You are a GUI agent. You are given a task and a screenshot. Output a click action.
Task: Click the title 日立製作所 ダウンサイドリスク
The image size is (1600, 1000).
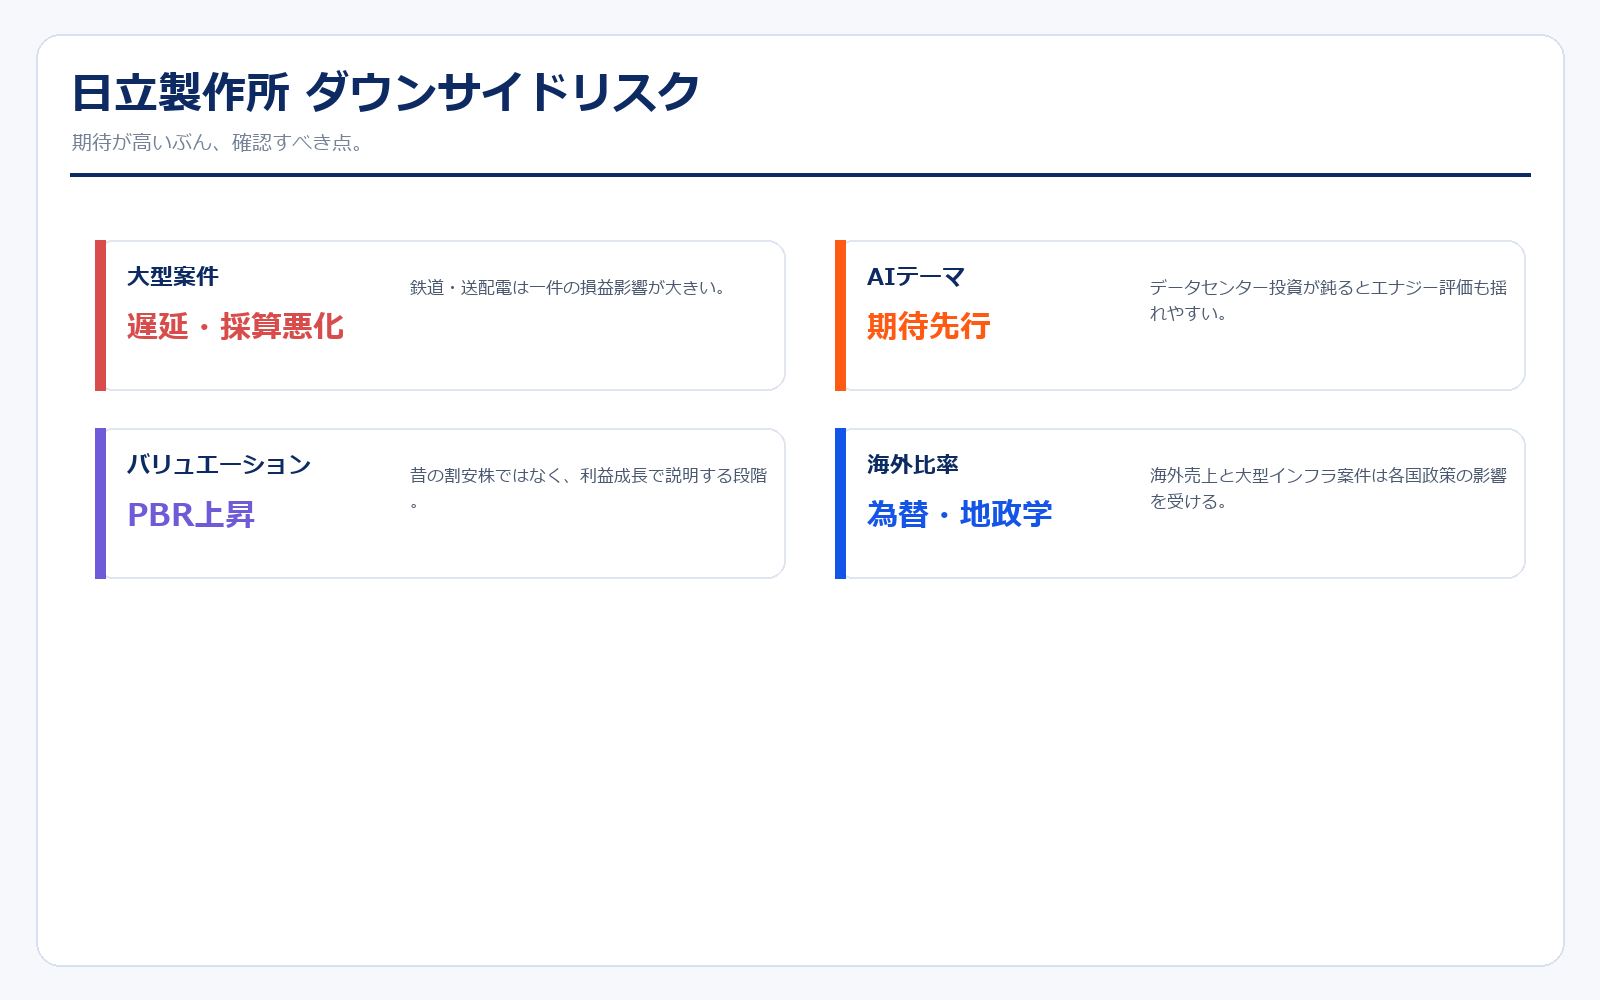(386, 93)
